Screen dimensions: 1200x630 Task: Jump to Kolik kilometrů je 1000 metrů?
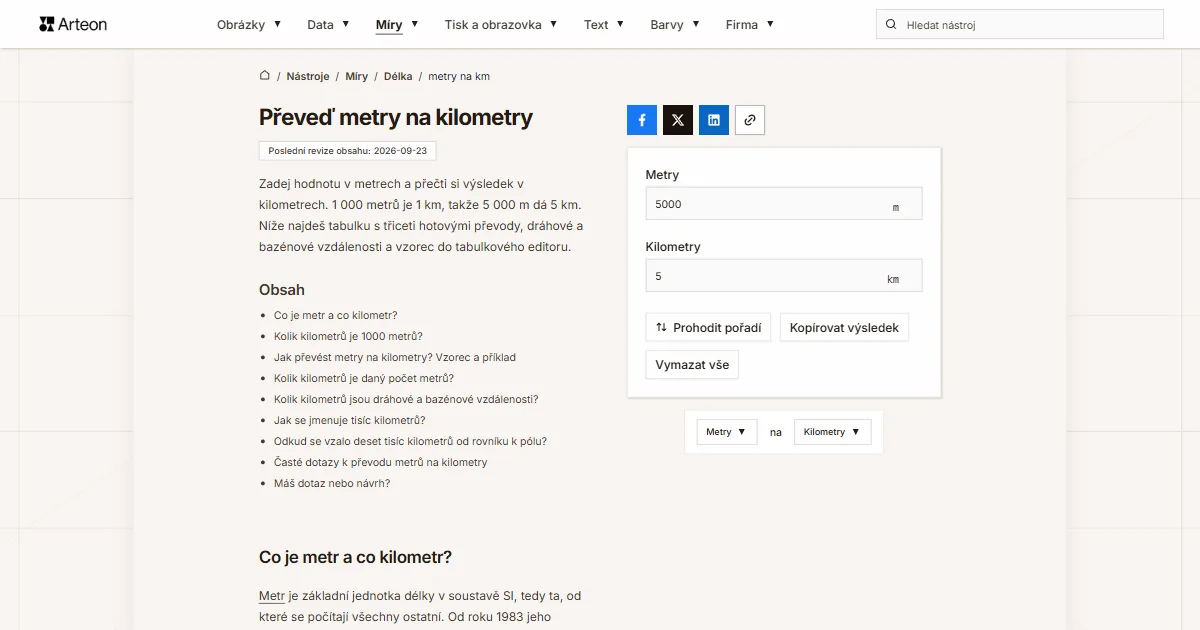pos(348,336)
